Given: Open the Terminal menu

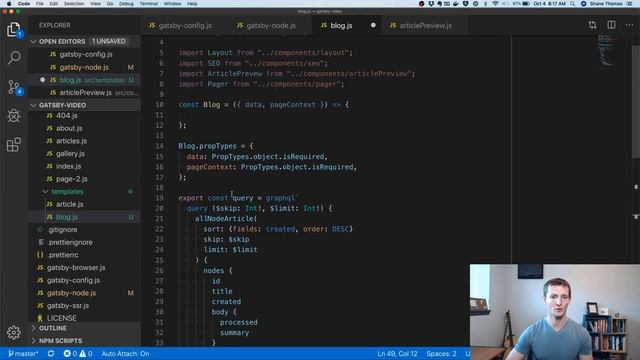Looking at the screenshot, I should 149,4.
